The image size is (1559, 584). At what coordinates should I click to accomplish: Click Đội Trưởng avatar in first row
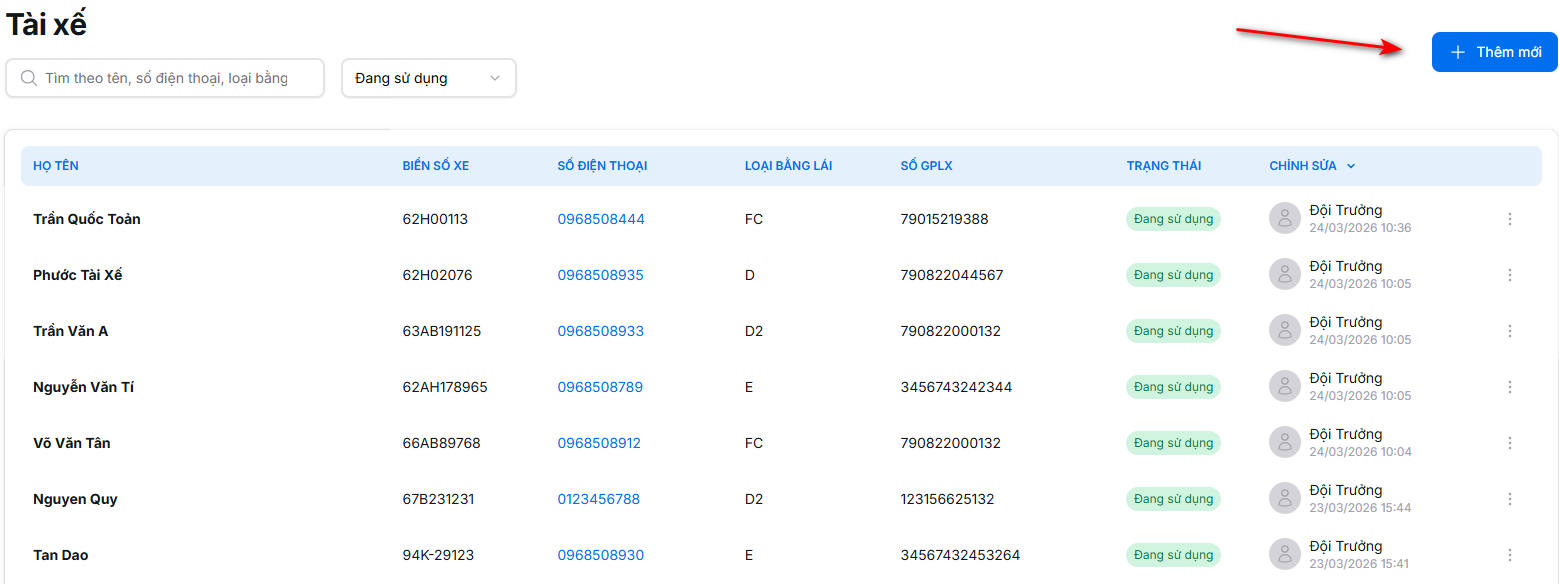1285,219
